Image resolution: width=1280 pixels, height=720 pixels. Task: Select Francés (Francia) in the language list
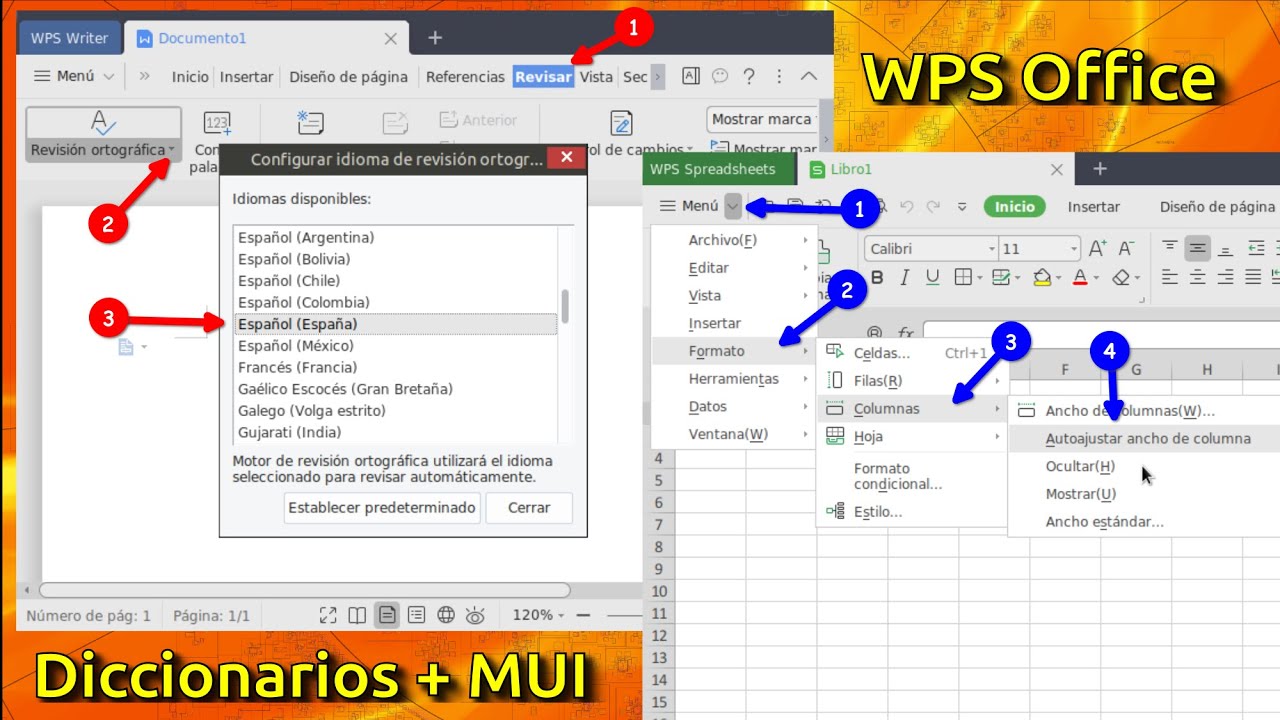pos(395,367)
